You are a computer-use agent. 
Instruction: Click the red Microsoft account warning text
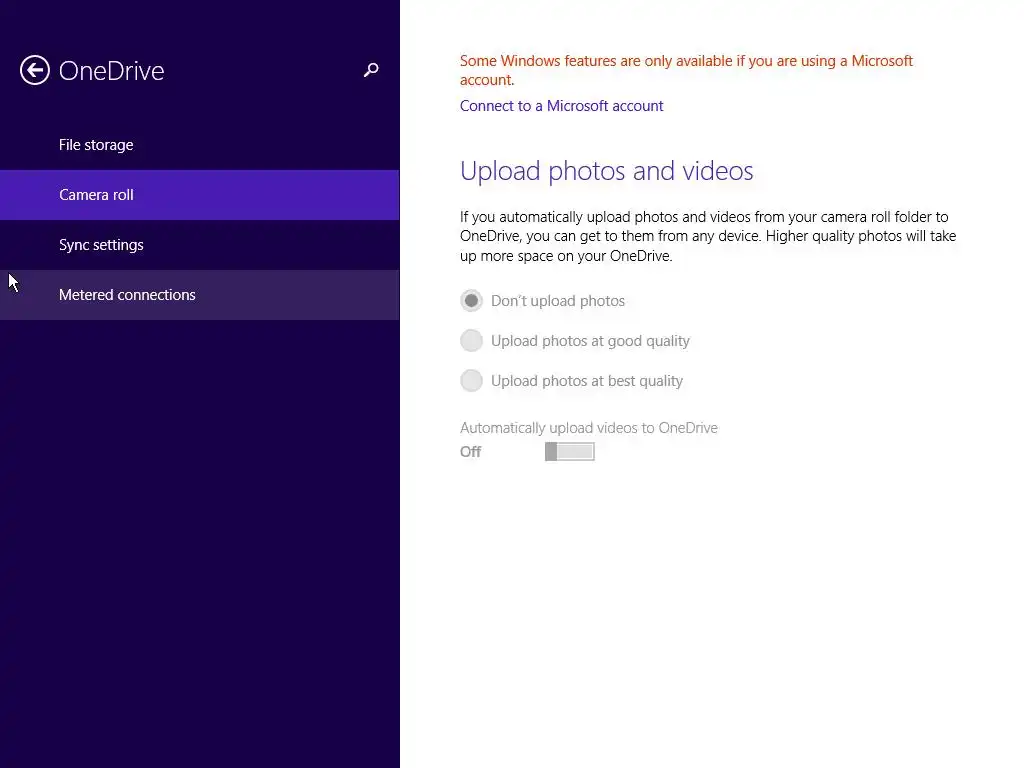point(686,70)
